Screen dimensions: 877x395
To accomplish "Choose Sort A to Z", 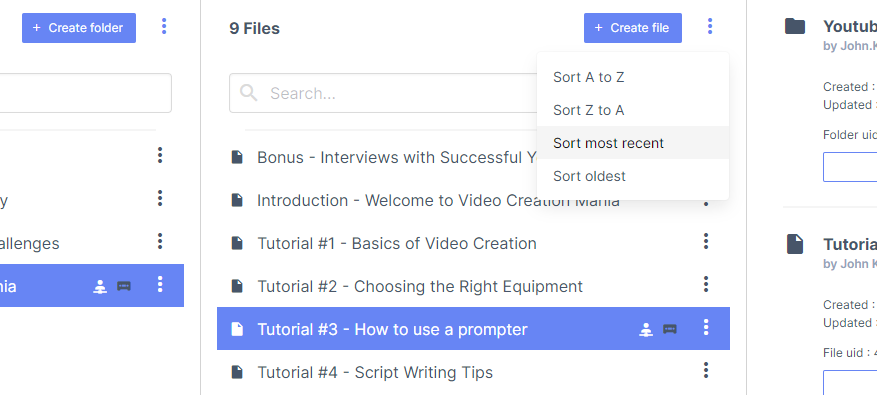I will [633, 77].
